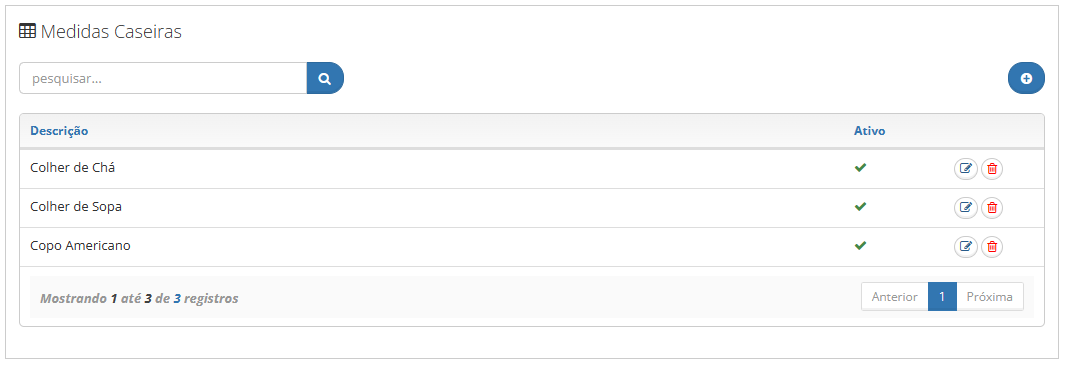Go to the Próxima page

pyautogui.click(x=990, y=297)
